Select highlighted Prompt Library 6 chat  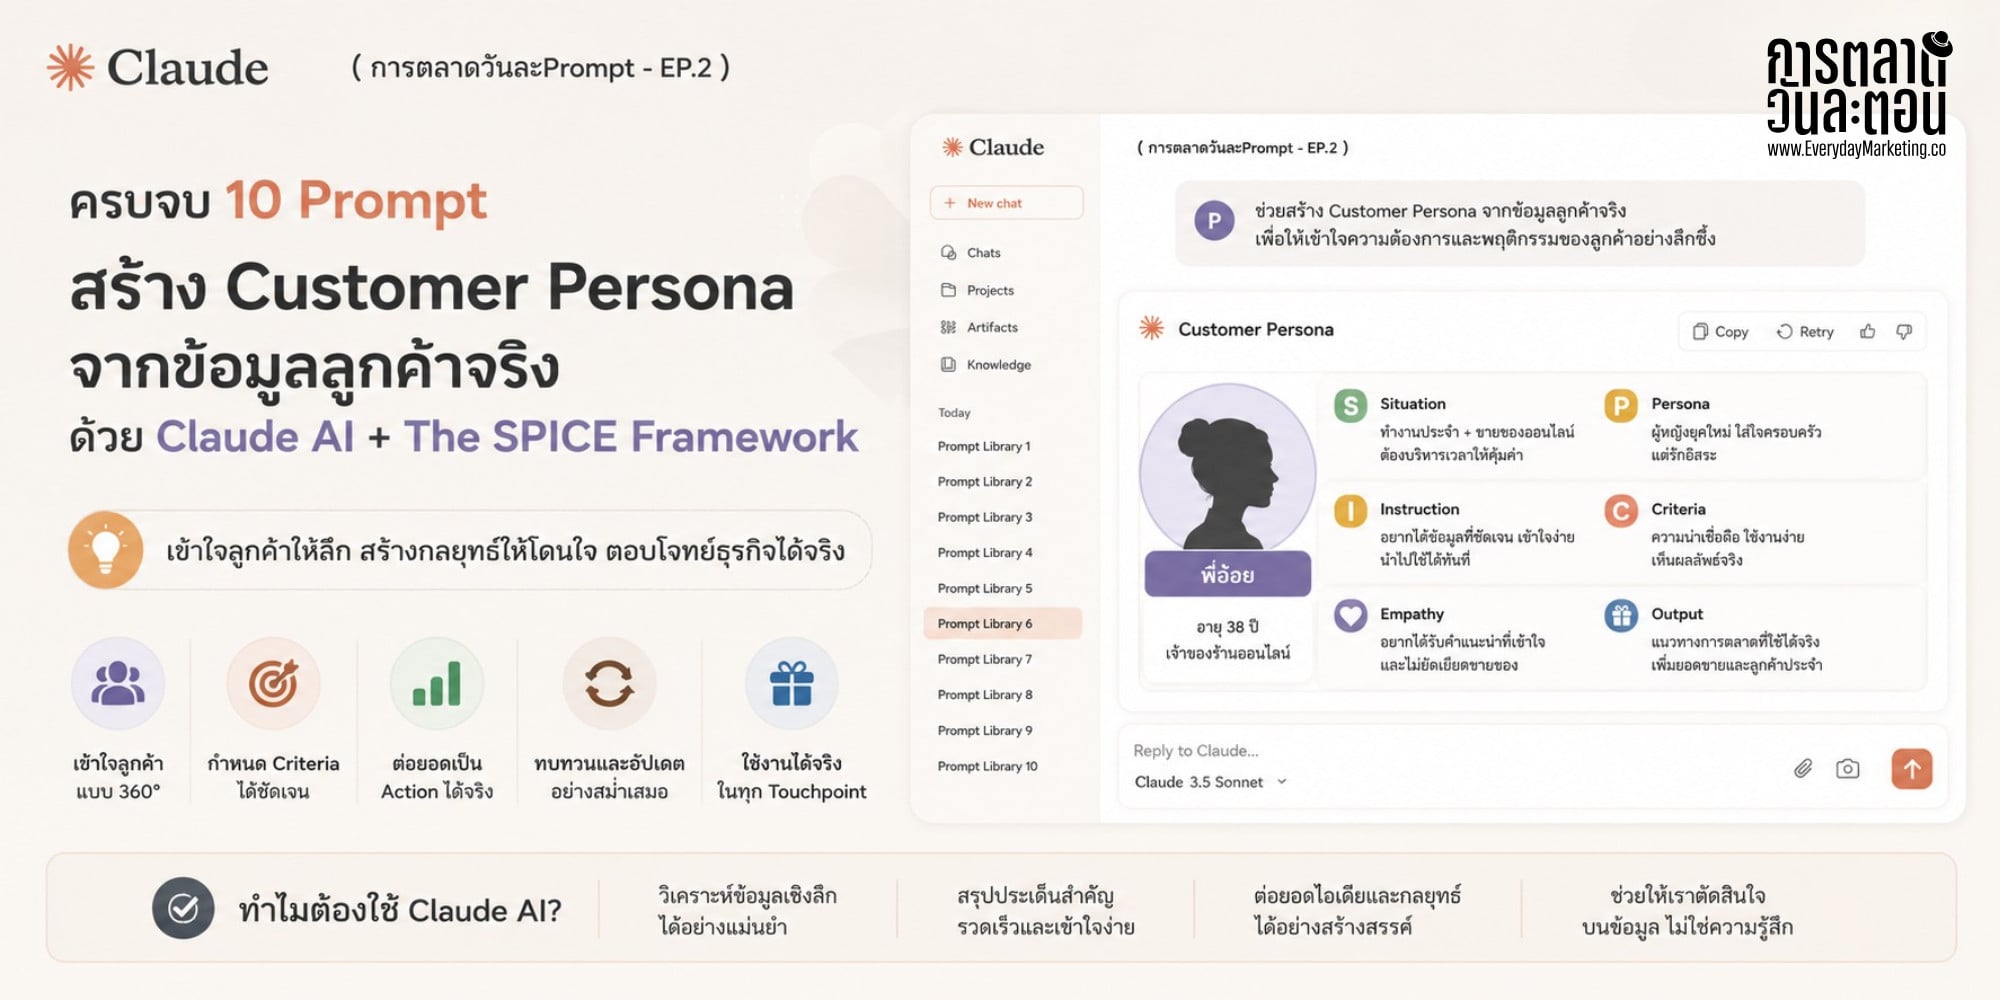[1003, 623]
